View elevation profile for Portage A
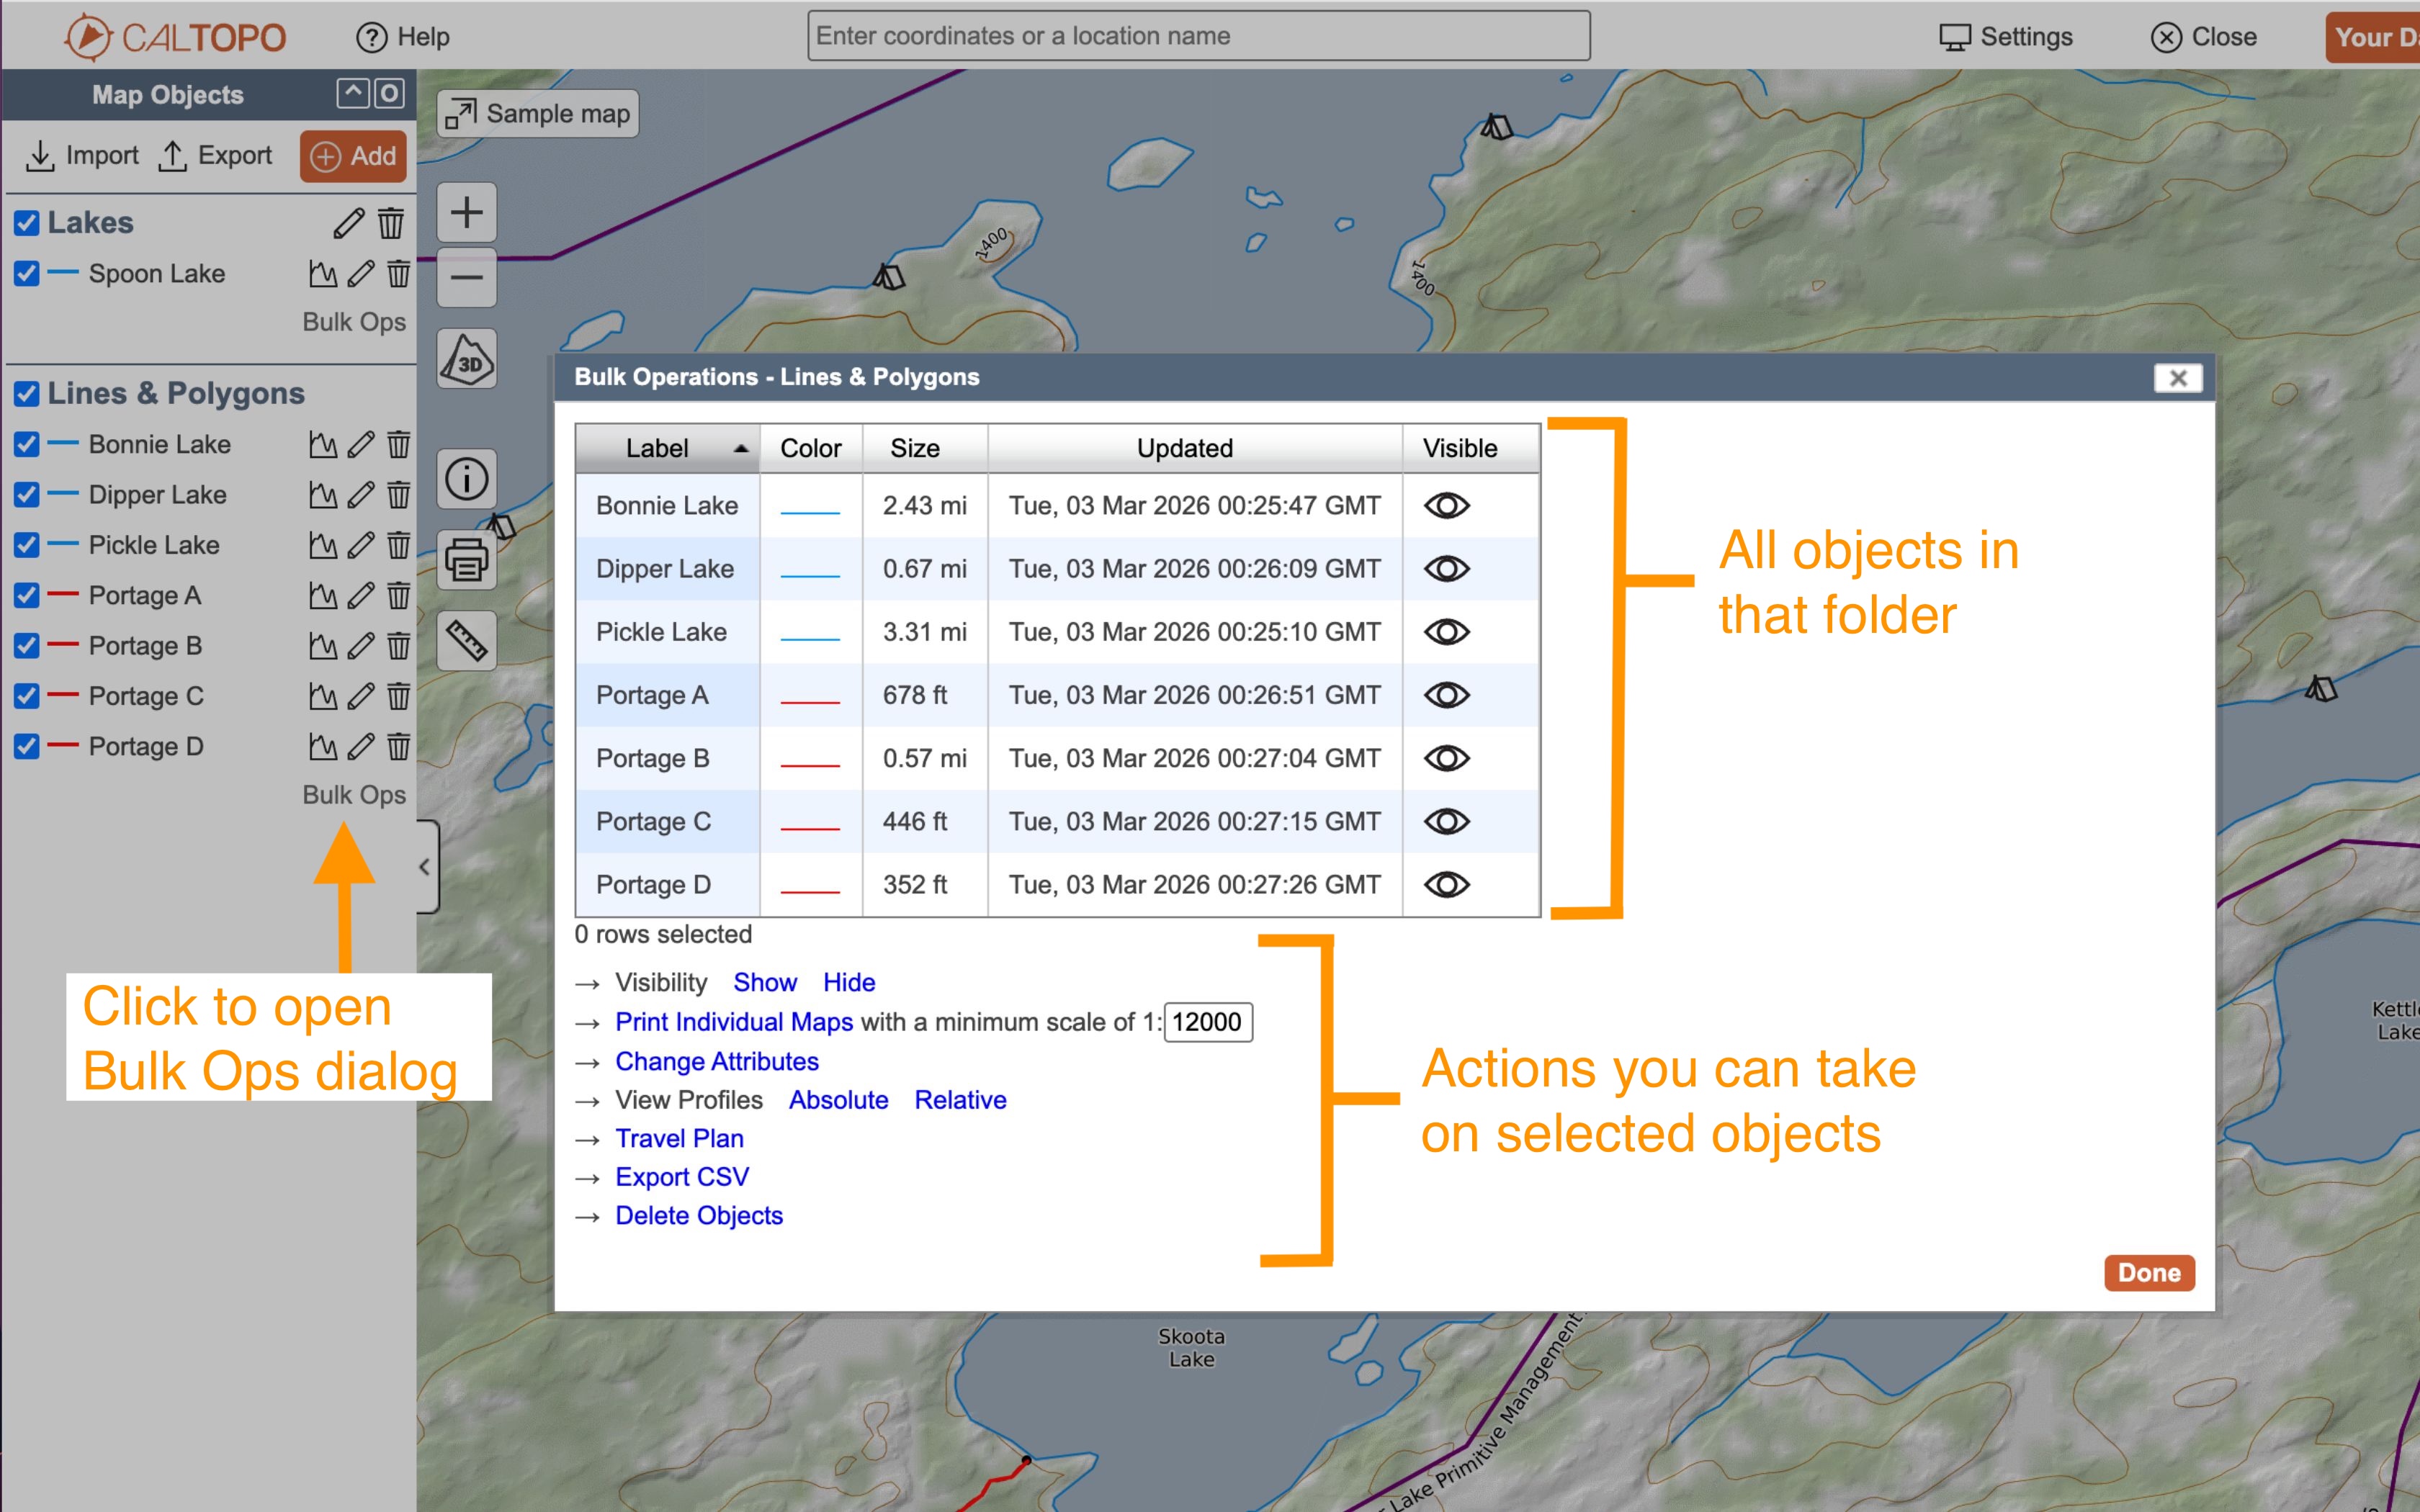The image size is (2420, 1512). click(322, 596)
